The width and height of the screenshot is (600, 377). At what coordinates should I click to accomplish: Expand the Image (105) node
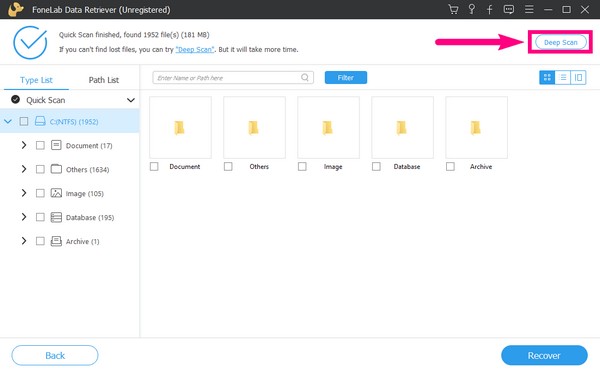[24, 193]
